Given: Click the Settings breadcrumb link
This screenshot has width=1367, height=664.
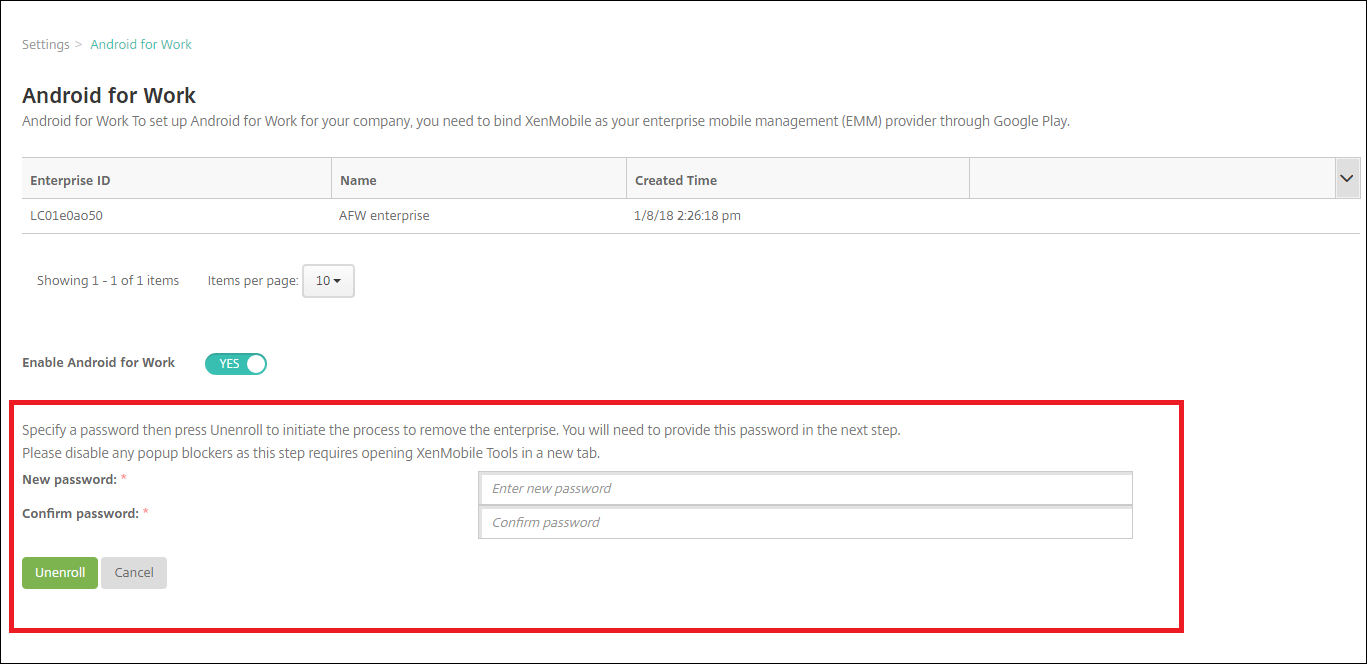Looking at the screenshot, I should [x=46, y=45].
